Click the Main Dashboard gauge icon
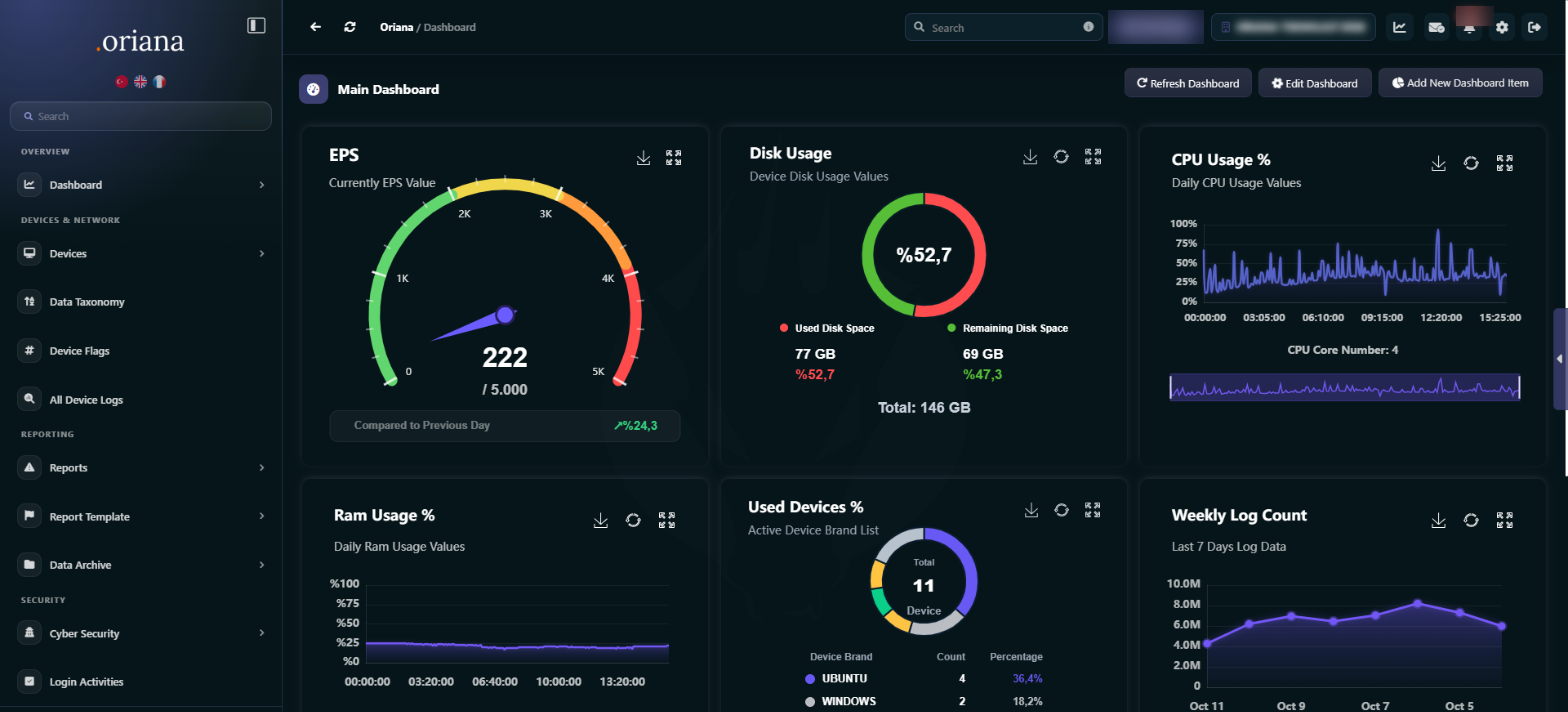 click(313, 89)
